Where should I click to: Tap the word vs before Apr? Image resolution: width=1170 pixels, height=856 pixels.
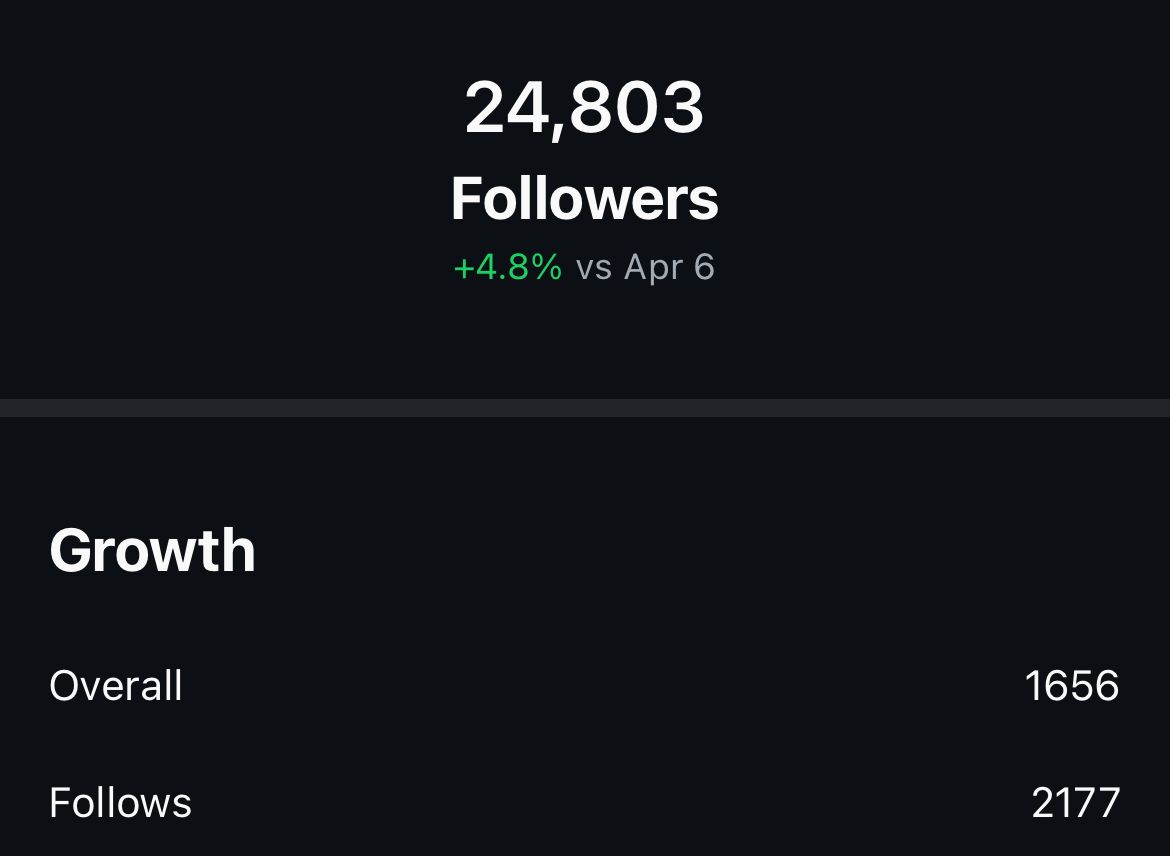594,269
